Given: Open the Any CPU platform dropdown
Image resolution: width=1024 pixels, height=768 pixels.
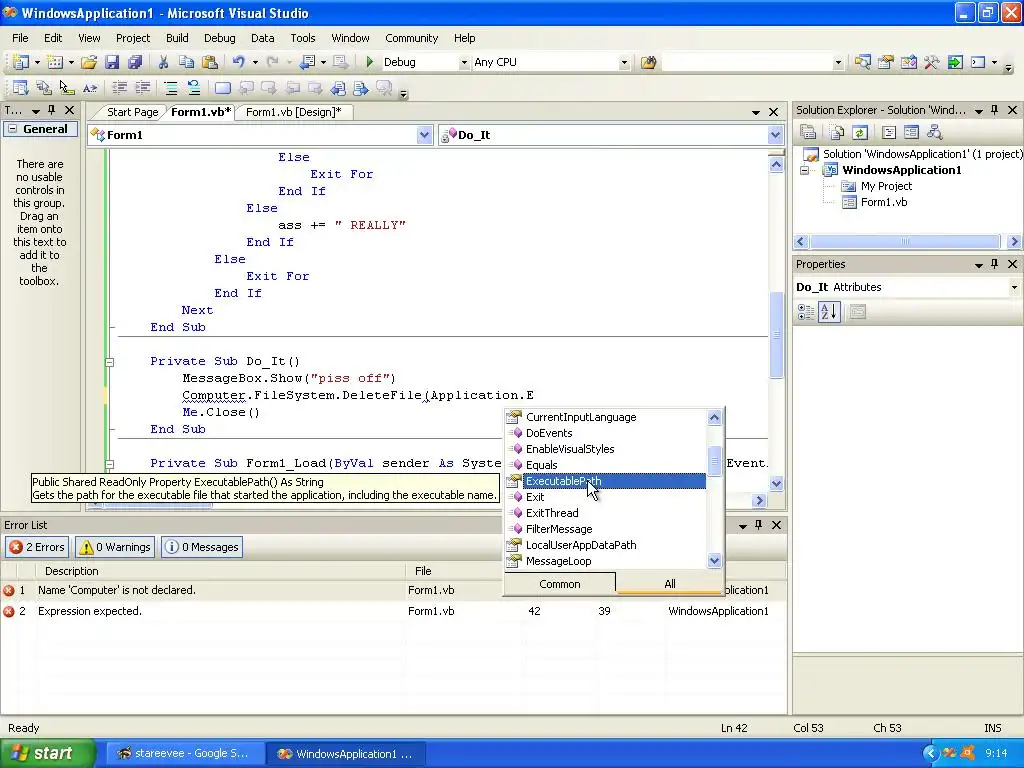Looking at the screenshot, I should pos(624,63).
